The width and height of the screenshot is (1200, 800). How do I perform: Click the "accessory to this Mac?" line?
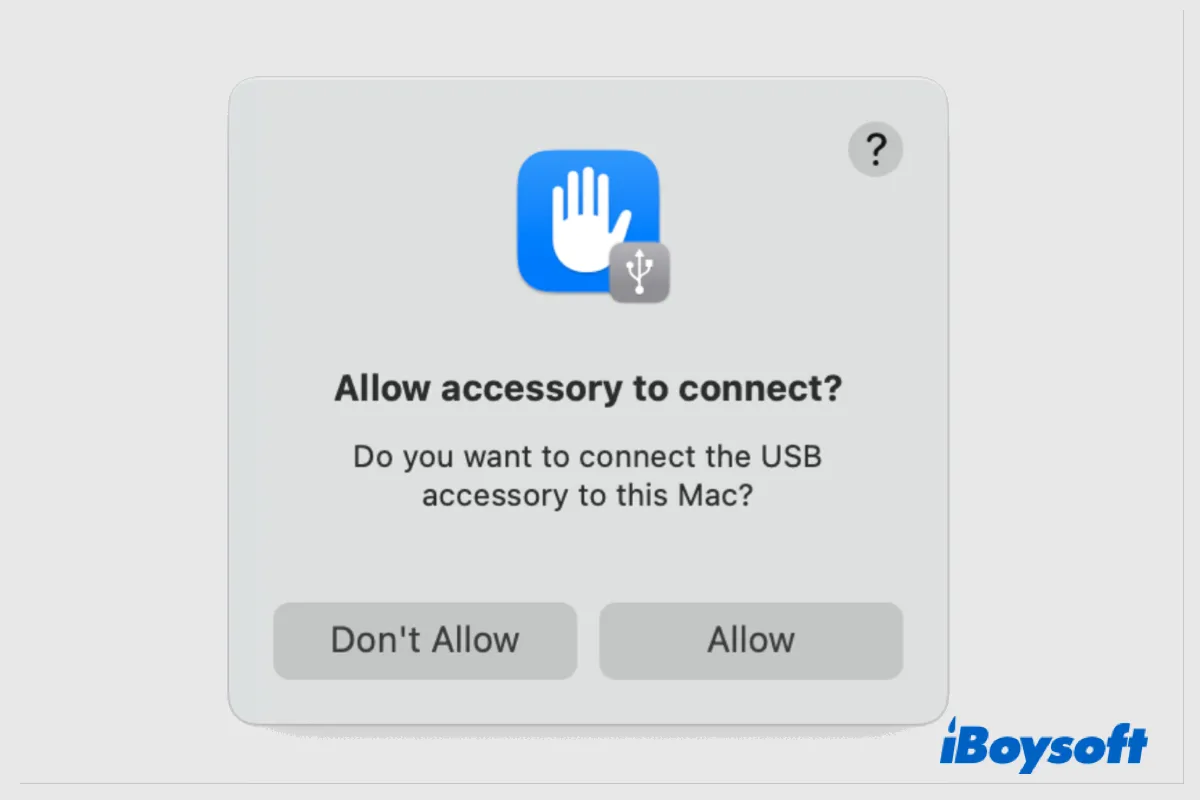click(x=587, y=496)
